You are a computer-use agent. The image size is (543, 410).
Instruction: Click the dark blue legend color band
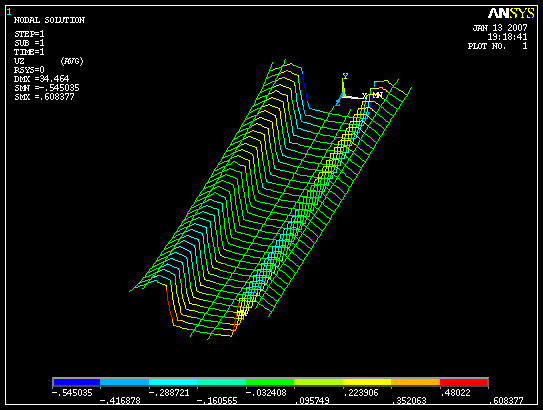[77, 382]
